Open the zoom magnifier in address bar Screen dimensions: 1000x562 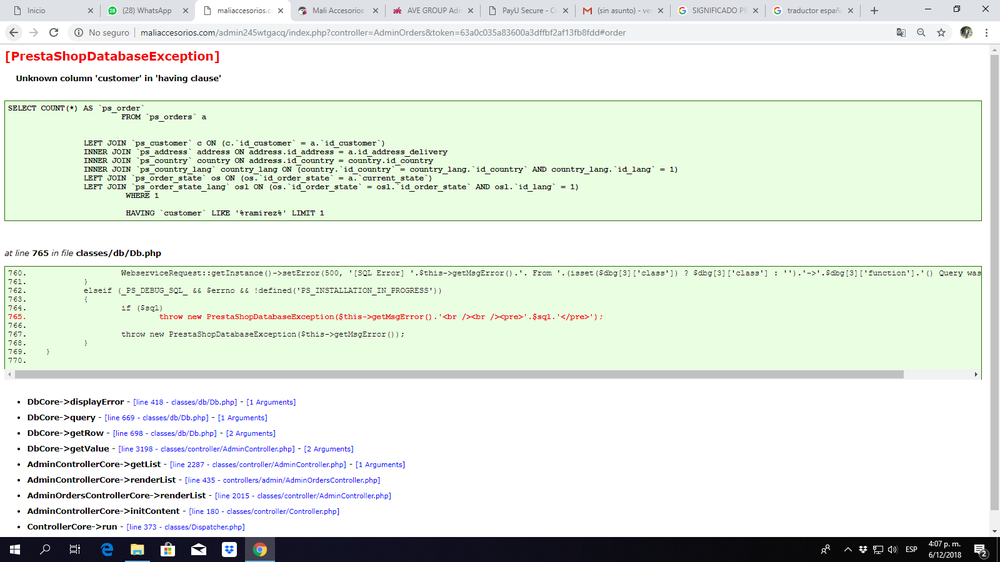pyautogui.click(x=921, y=33)
